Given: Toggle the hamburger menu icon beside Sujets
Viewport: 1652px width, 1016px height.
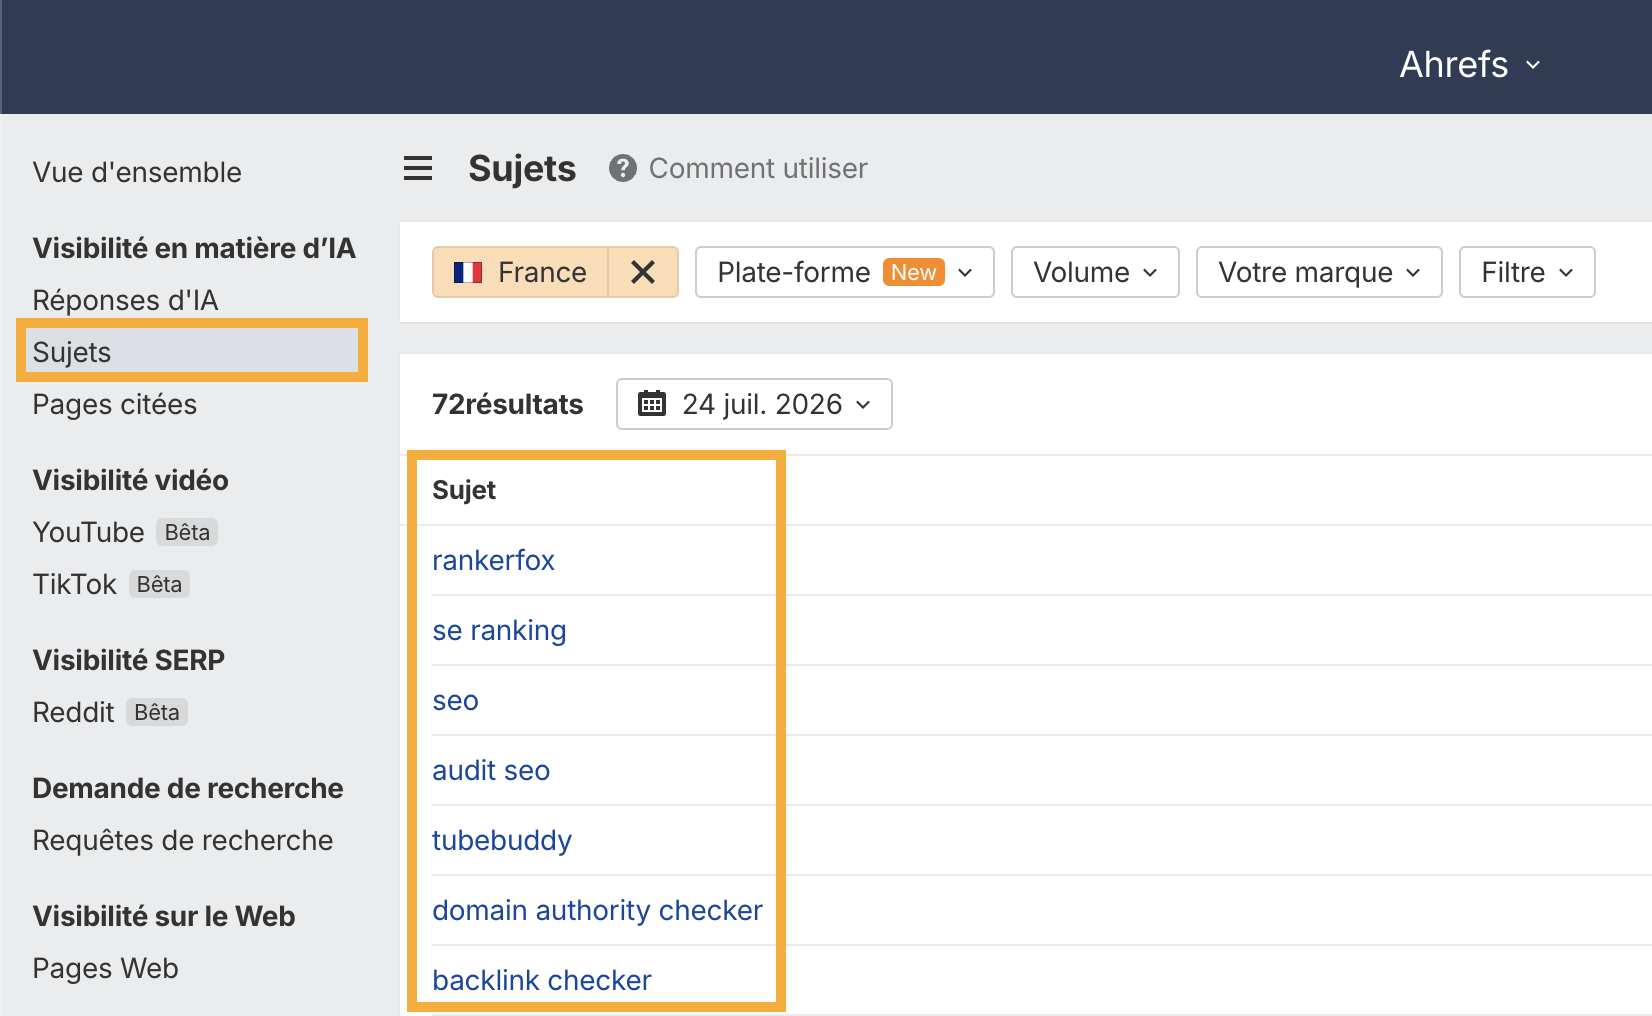Looking at the screenshot, I should [x=418, y=168].
